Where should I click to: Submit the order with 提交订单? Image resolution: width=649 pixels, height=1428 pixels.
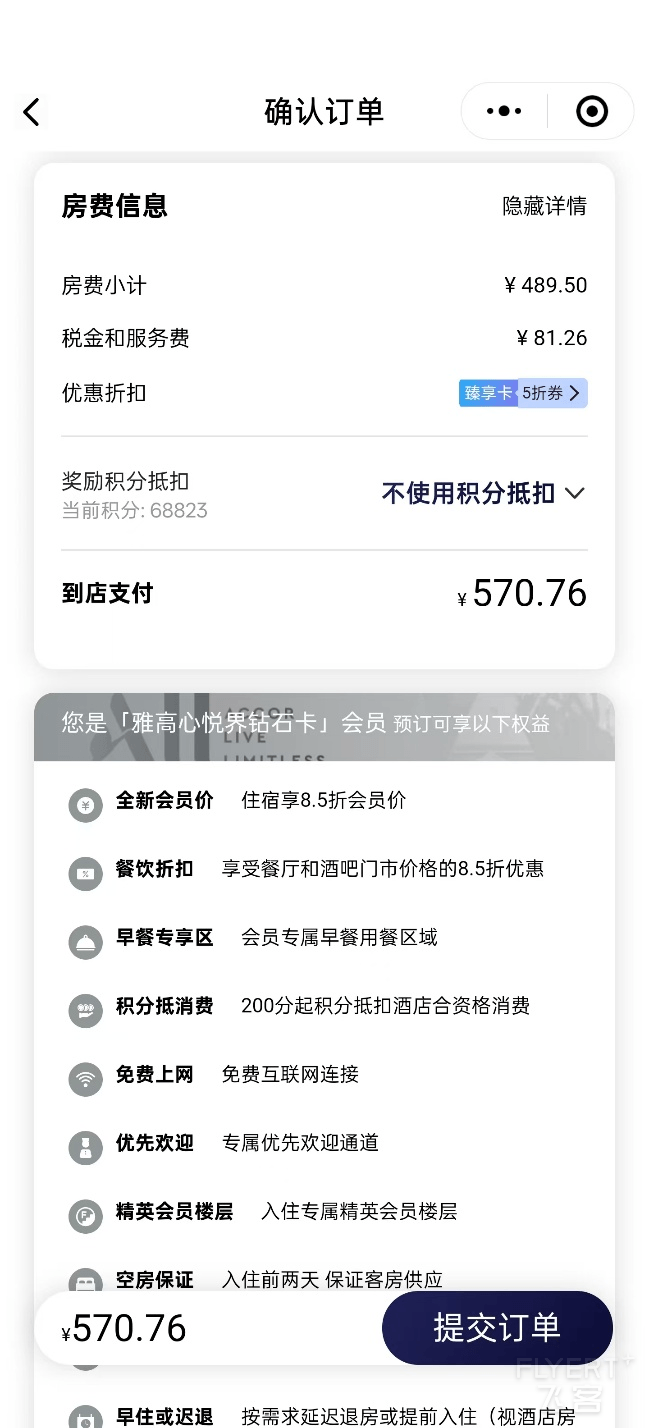click(x=497, y=1327)
